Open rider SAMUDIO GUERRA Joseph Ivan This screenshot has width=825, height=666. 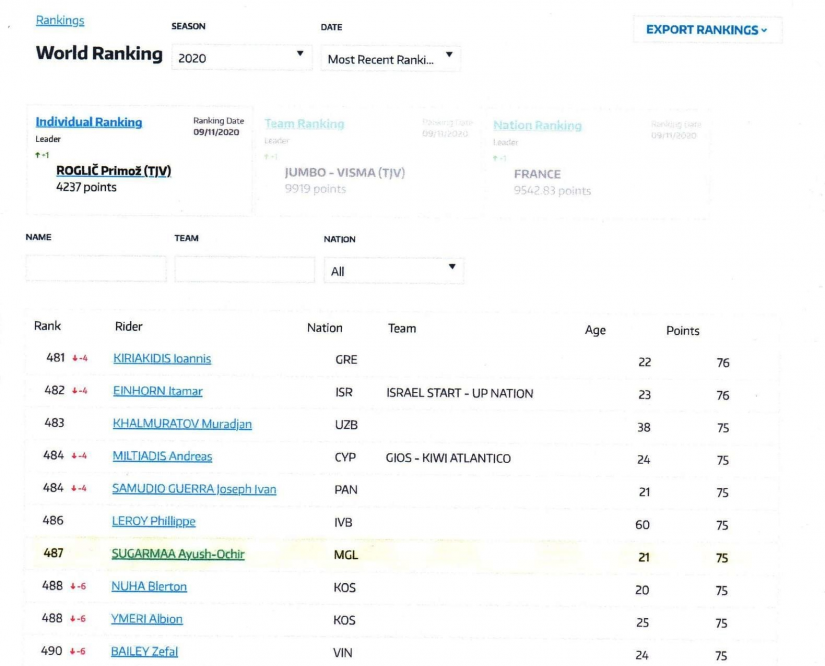(x=194, y=489)
